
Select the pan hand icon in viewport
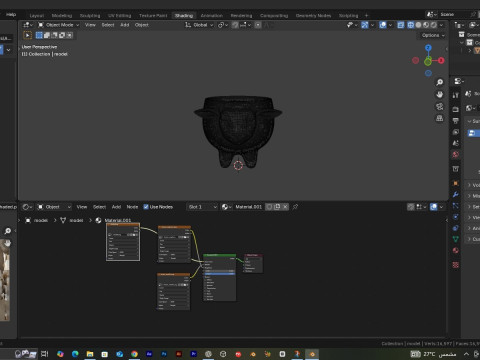(x=440, y=95)
